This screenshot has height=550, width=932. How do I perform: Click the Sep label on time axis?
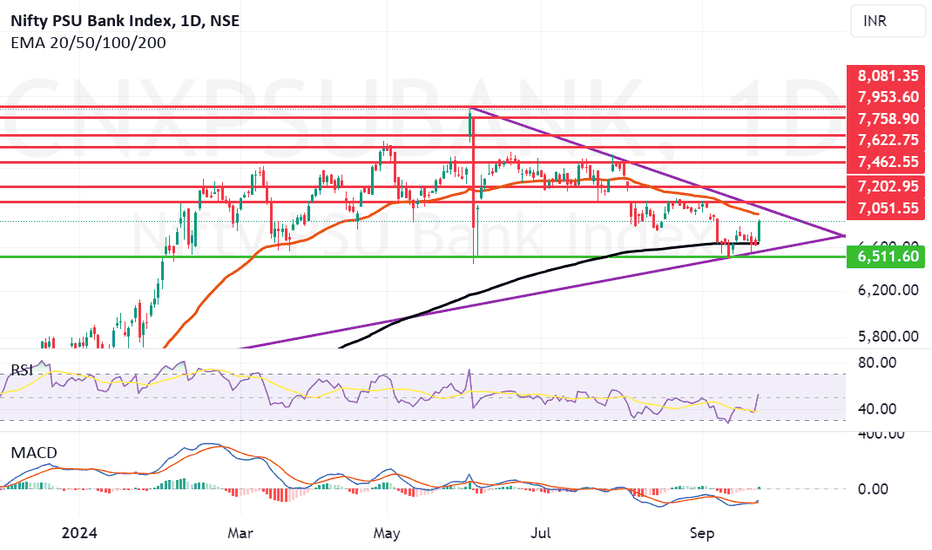click(x=702, y=533)
